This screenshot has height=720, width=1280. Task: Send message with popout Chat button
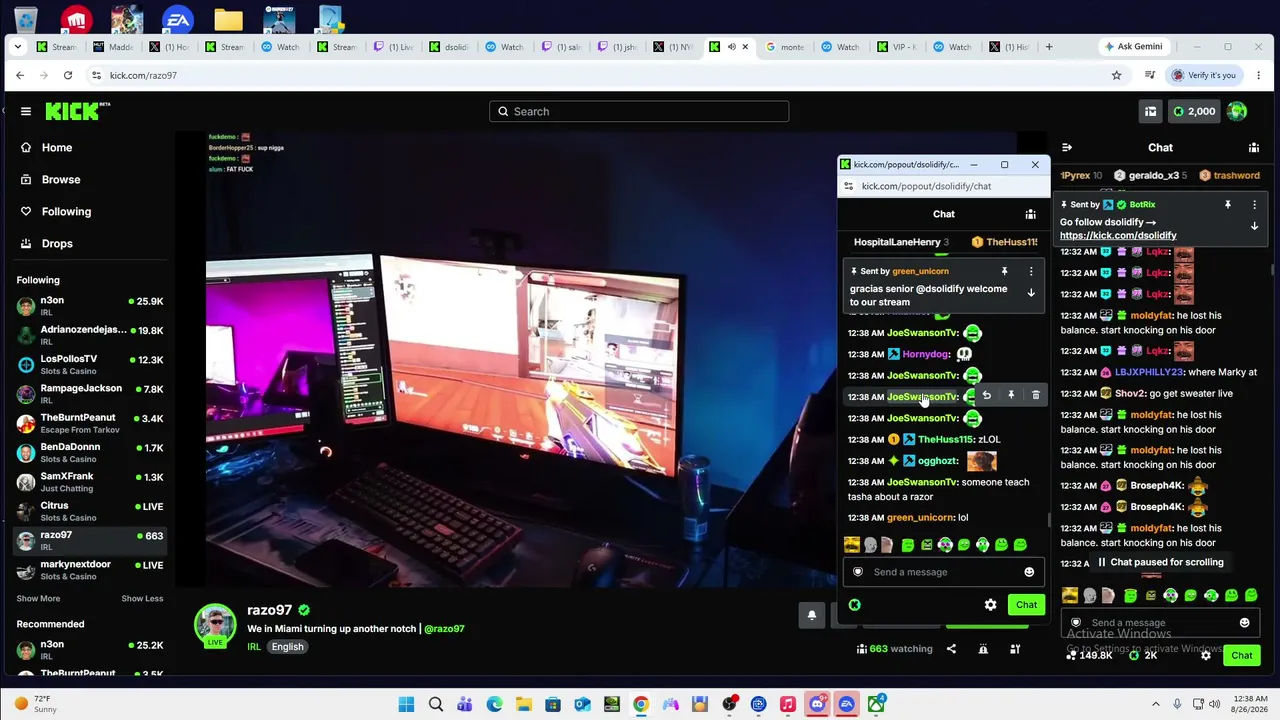coord(1026,605)
